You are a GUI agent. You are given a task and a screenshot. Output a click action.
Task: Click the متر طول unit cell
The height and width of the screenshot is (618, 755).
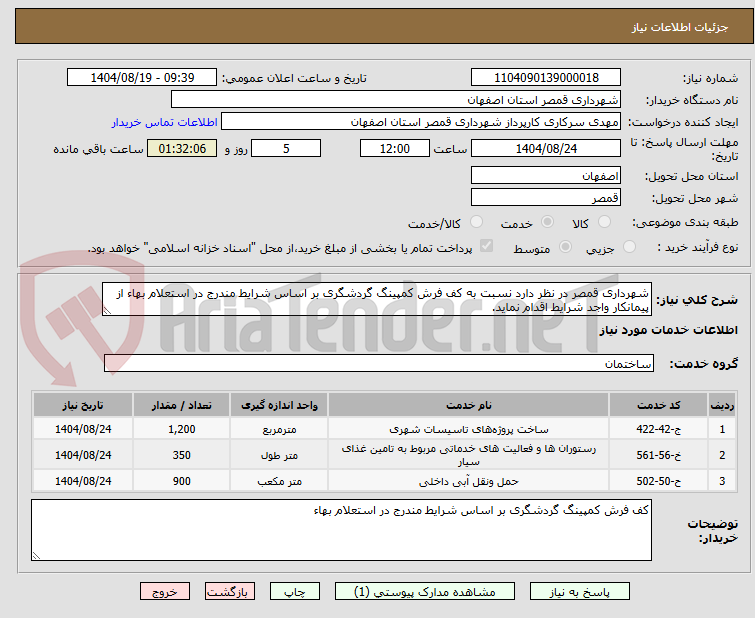coord(279,455)
